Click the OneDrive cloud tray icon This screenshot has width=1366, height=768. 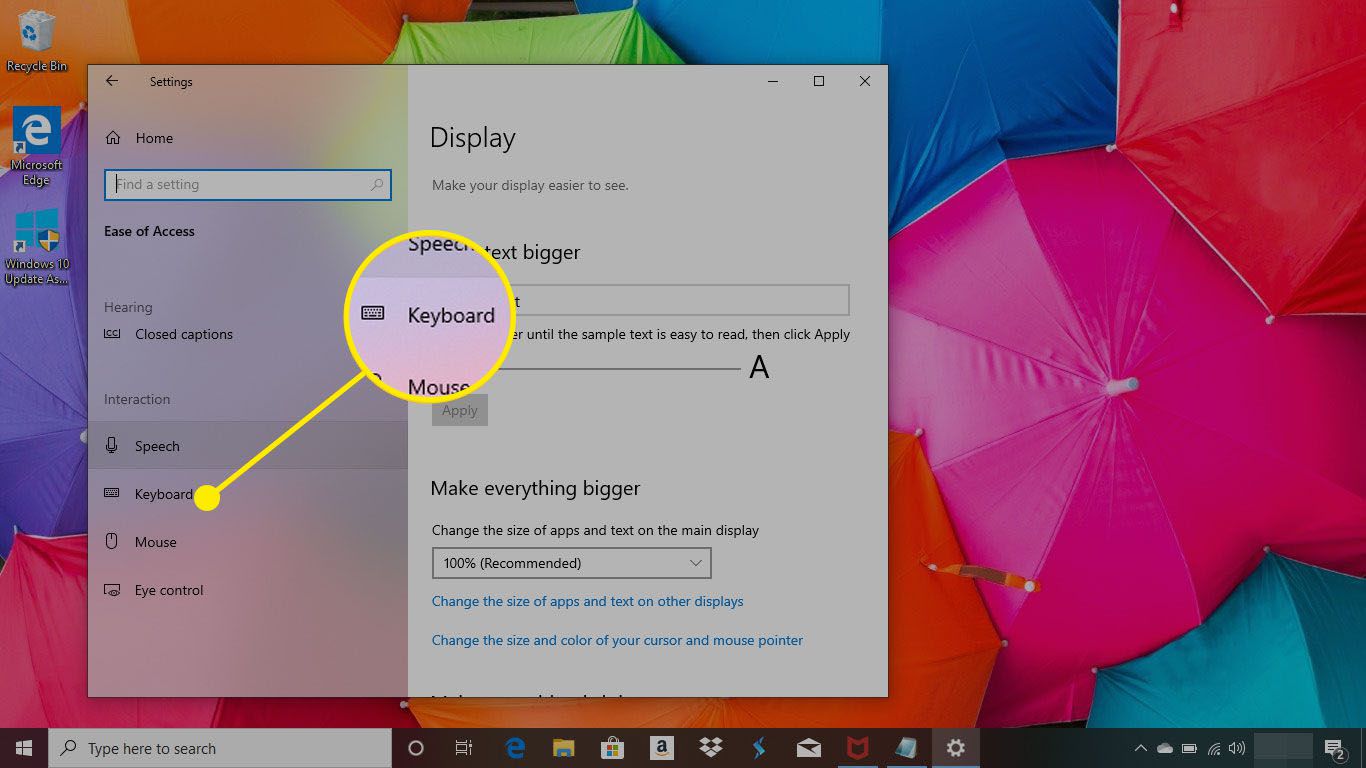(1165, 748)
